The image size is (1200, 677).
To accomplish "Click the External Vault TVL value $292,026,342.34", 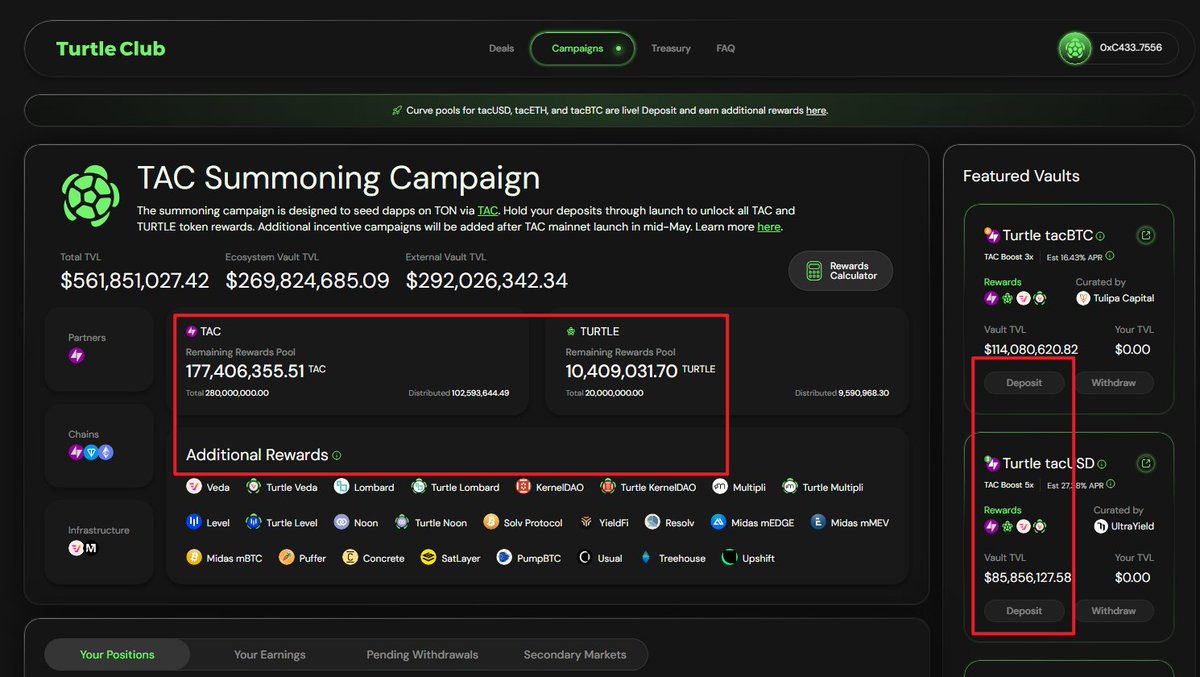I will click(487, 281).
